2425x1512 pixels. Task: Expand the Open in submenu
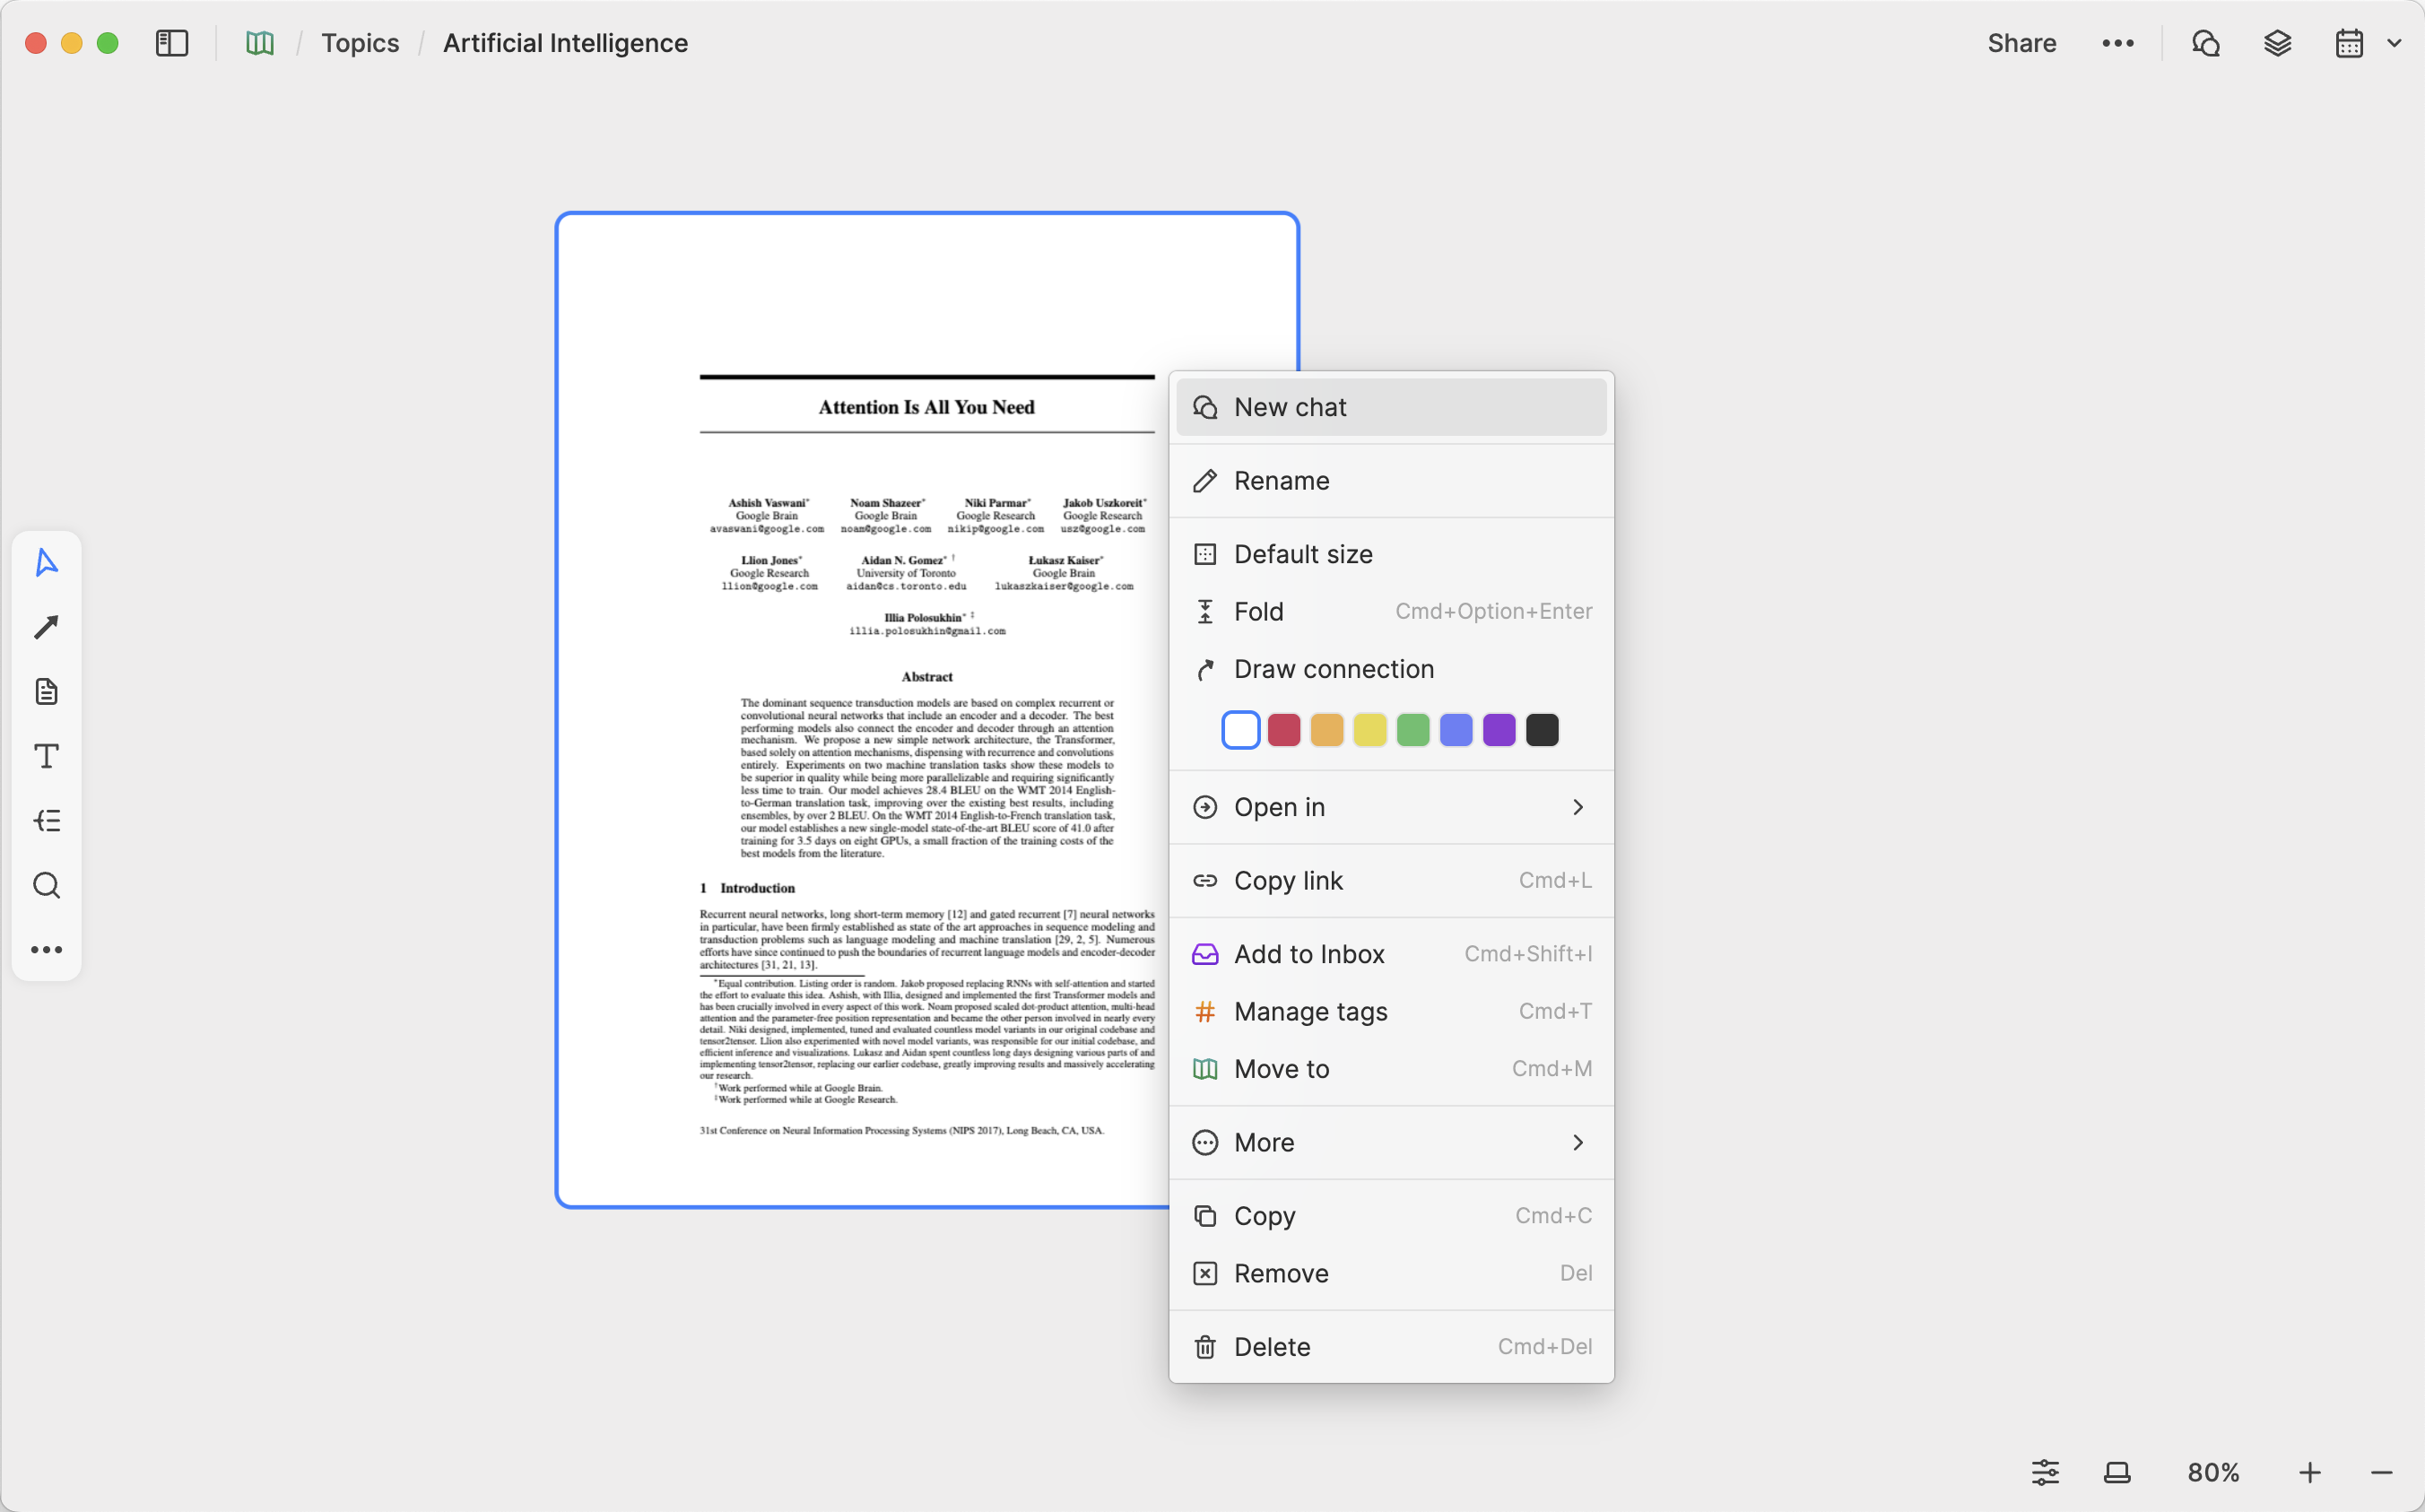[x=1390, y=806]
